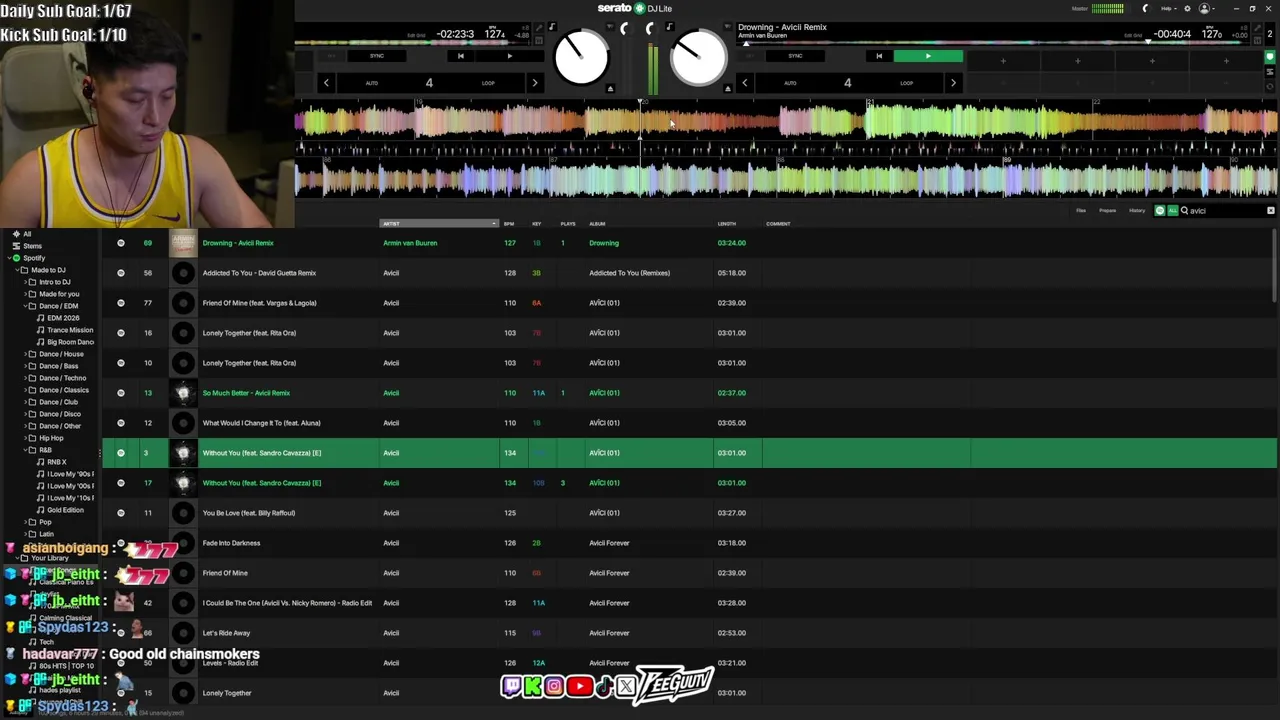1280x720 pixels.
Task: Eject track from the right deck
Action: [x=727, y=89]
